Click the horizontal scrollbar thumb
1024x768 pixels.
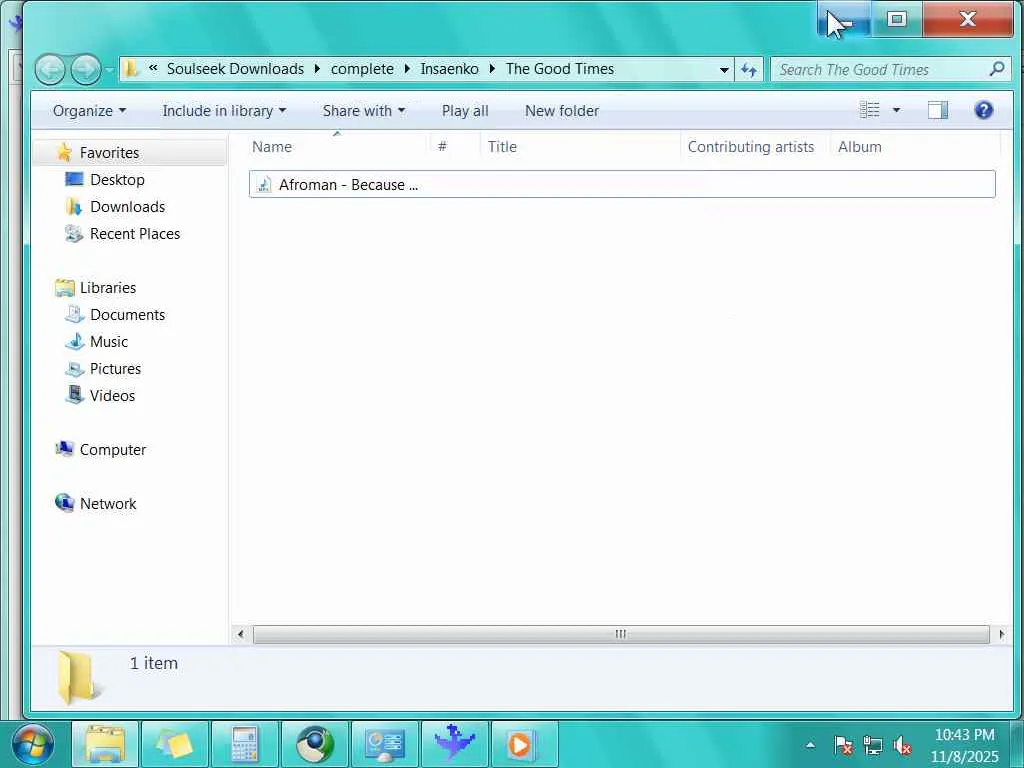coord(621,634)
